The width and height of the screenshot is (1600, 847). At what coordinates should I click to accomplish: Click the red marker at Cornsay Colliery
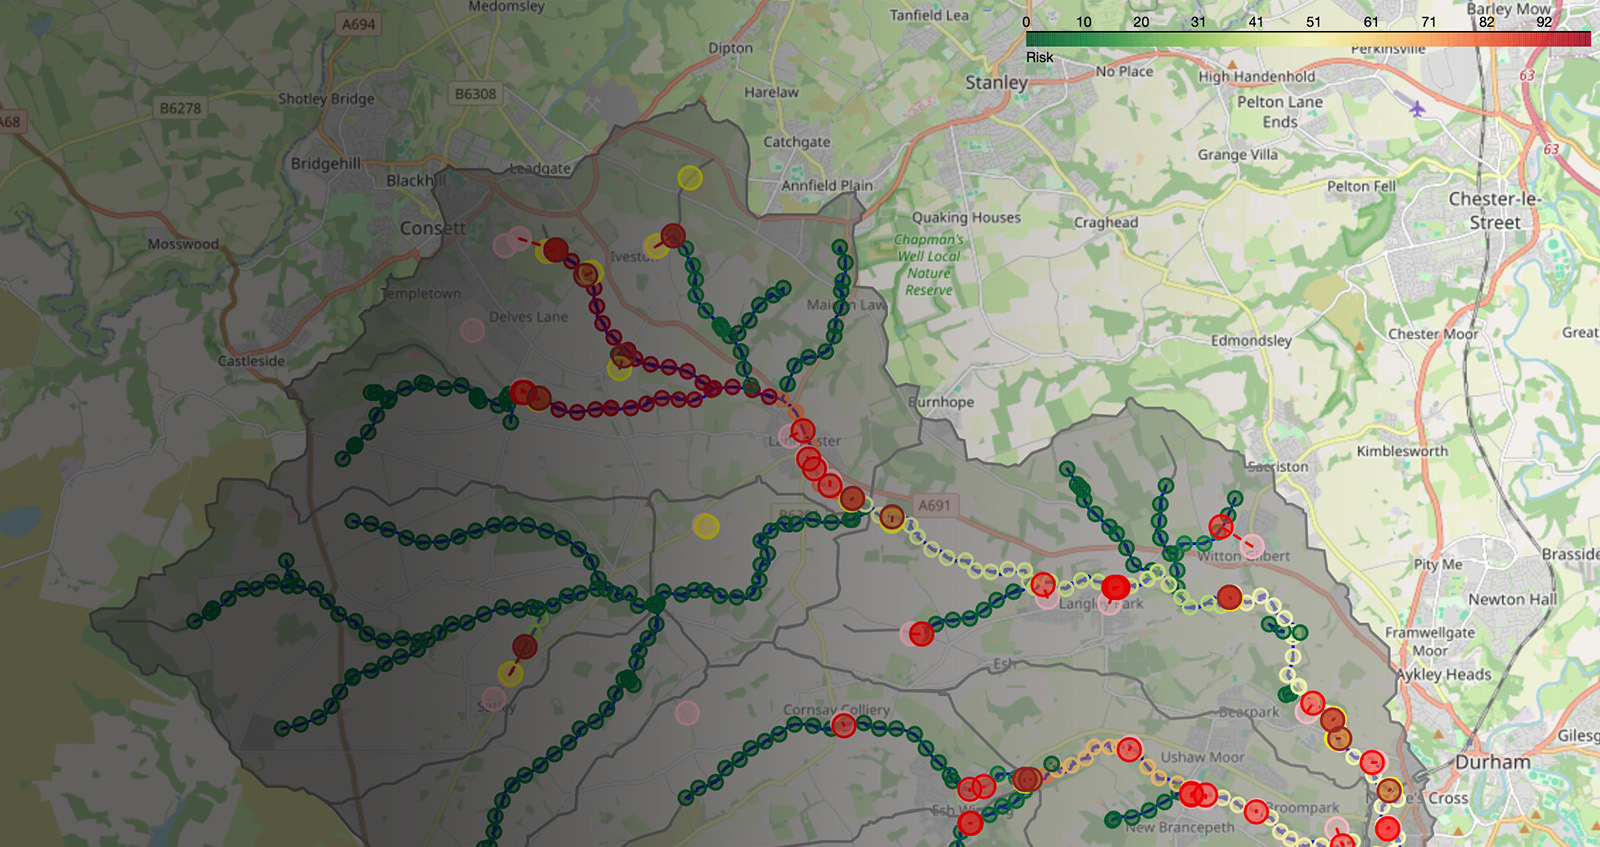point(843,726)
